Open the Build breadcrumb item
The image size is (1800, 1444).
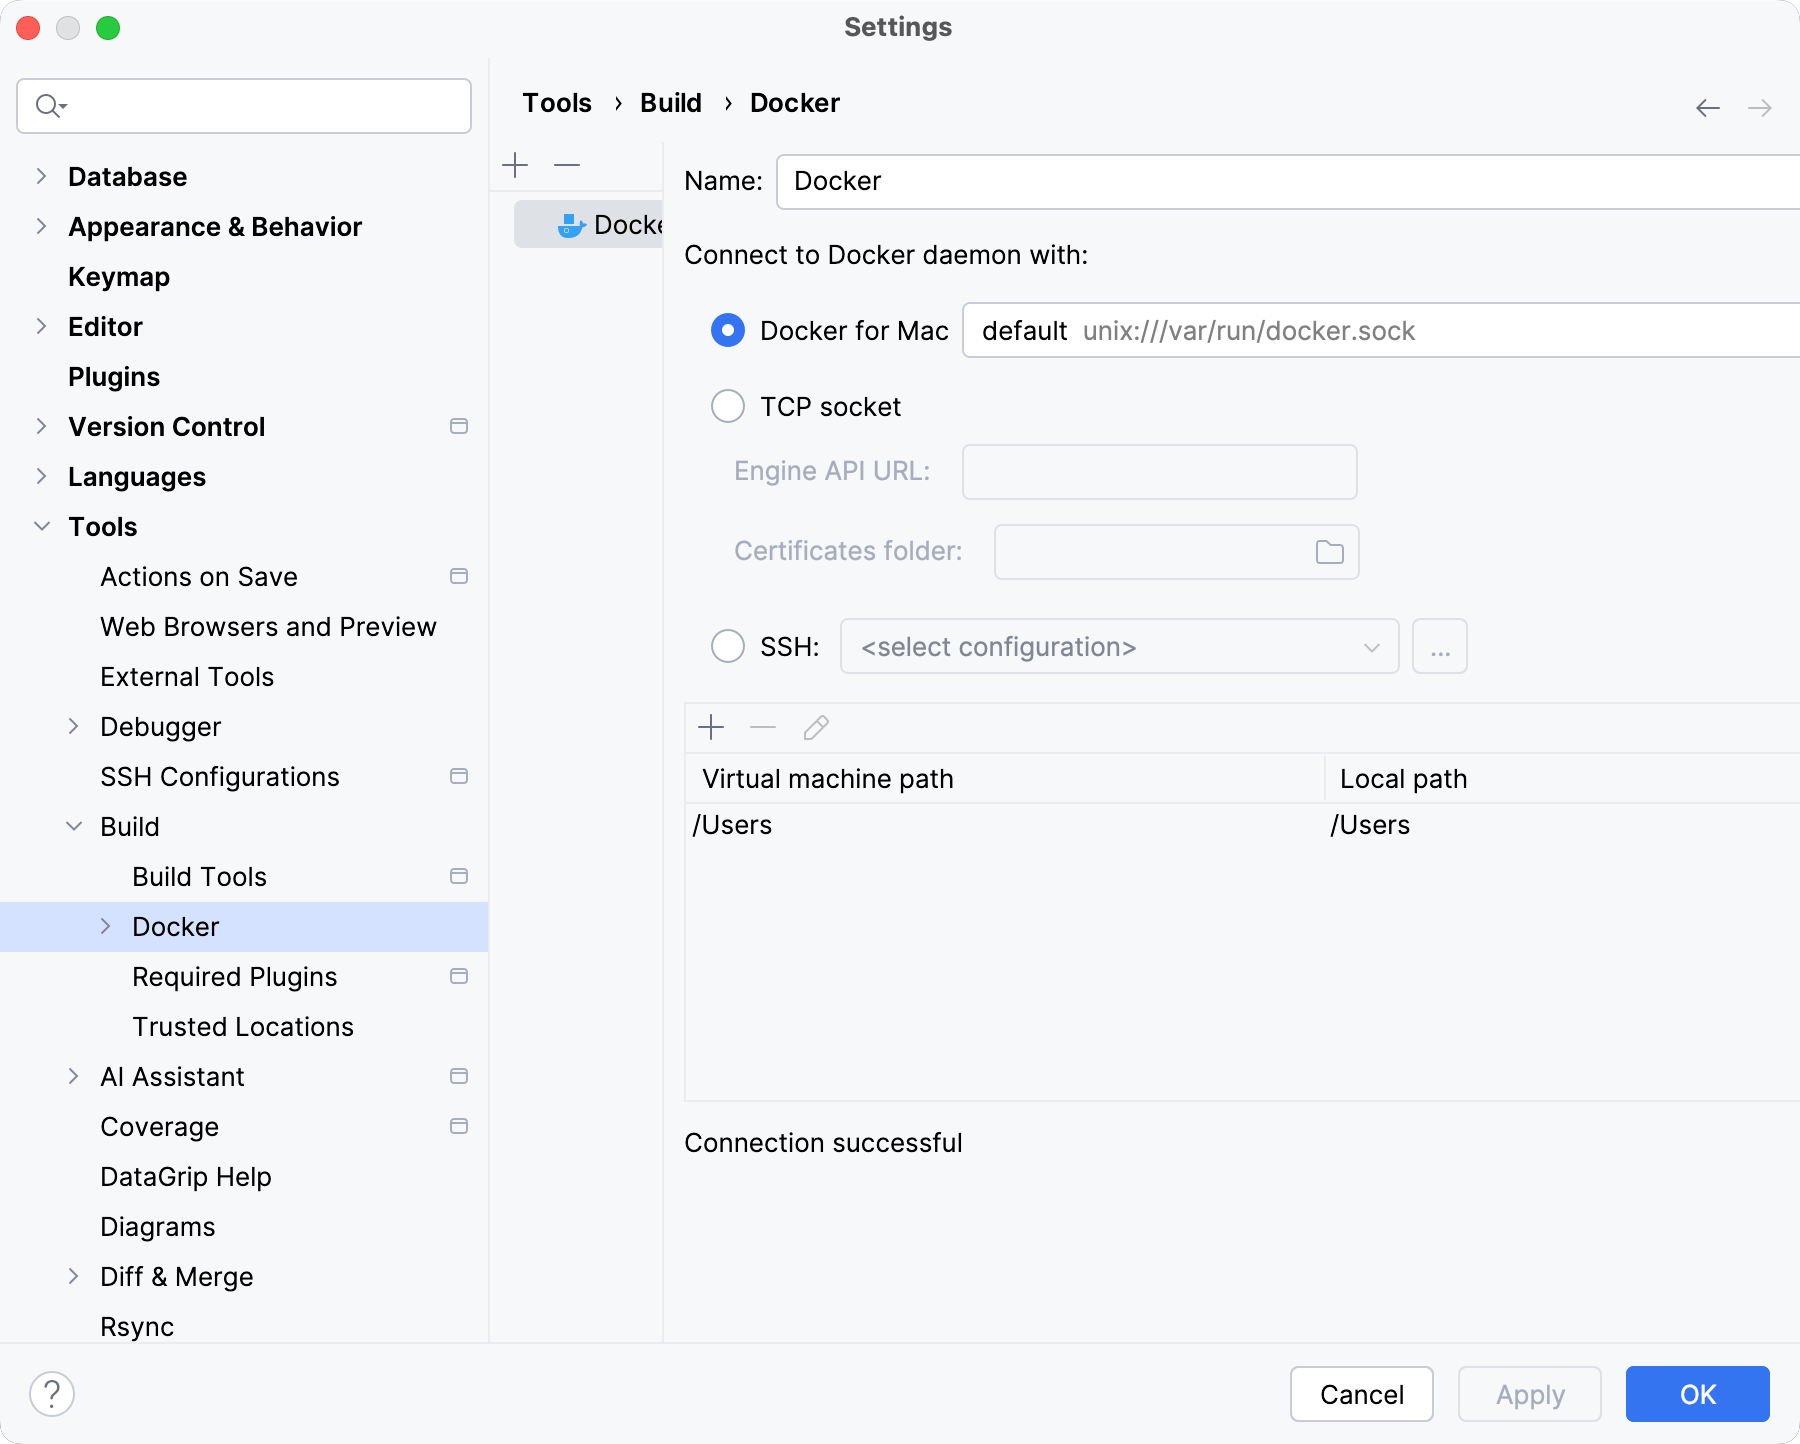[x=670, y=102]
